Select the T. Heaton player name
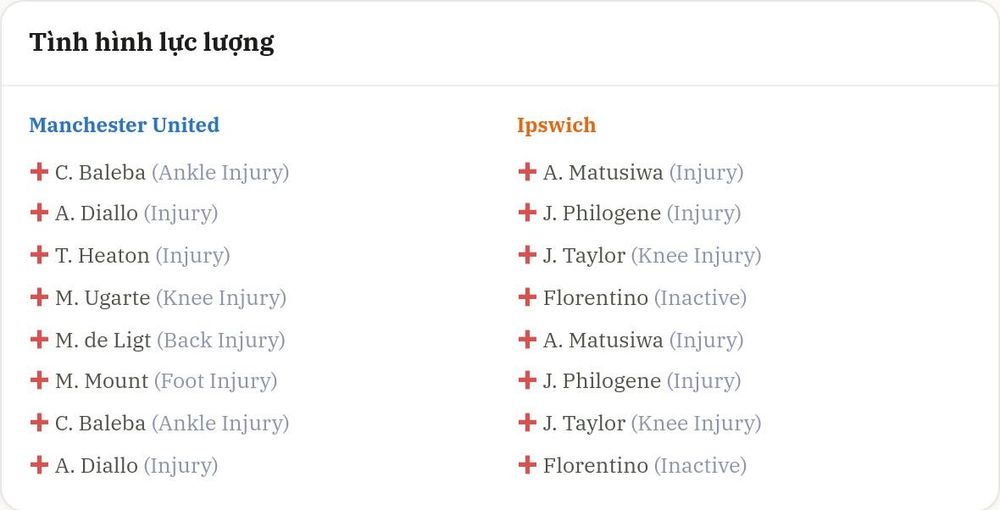 [102, 256]
